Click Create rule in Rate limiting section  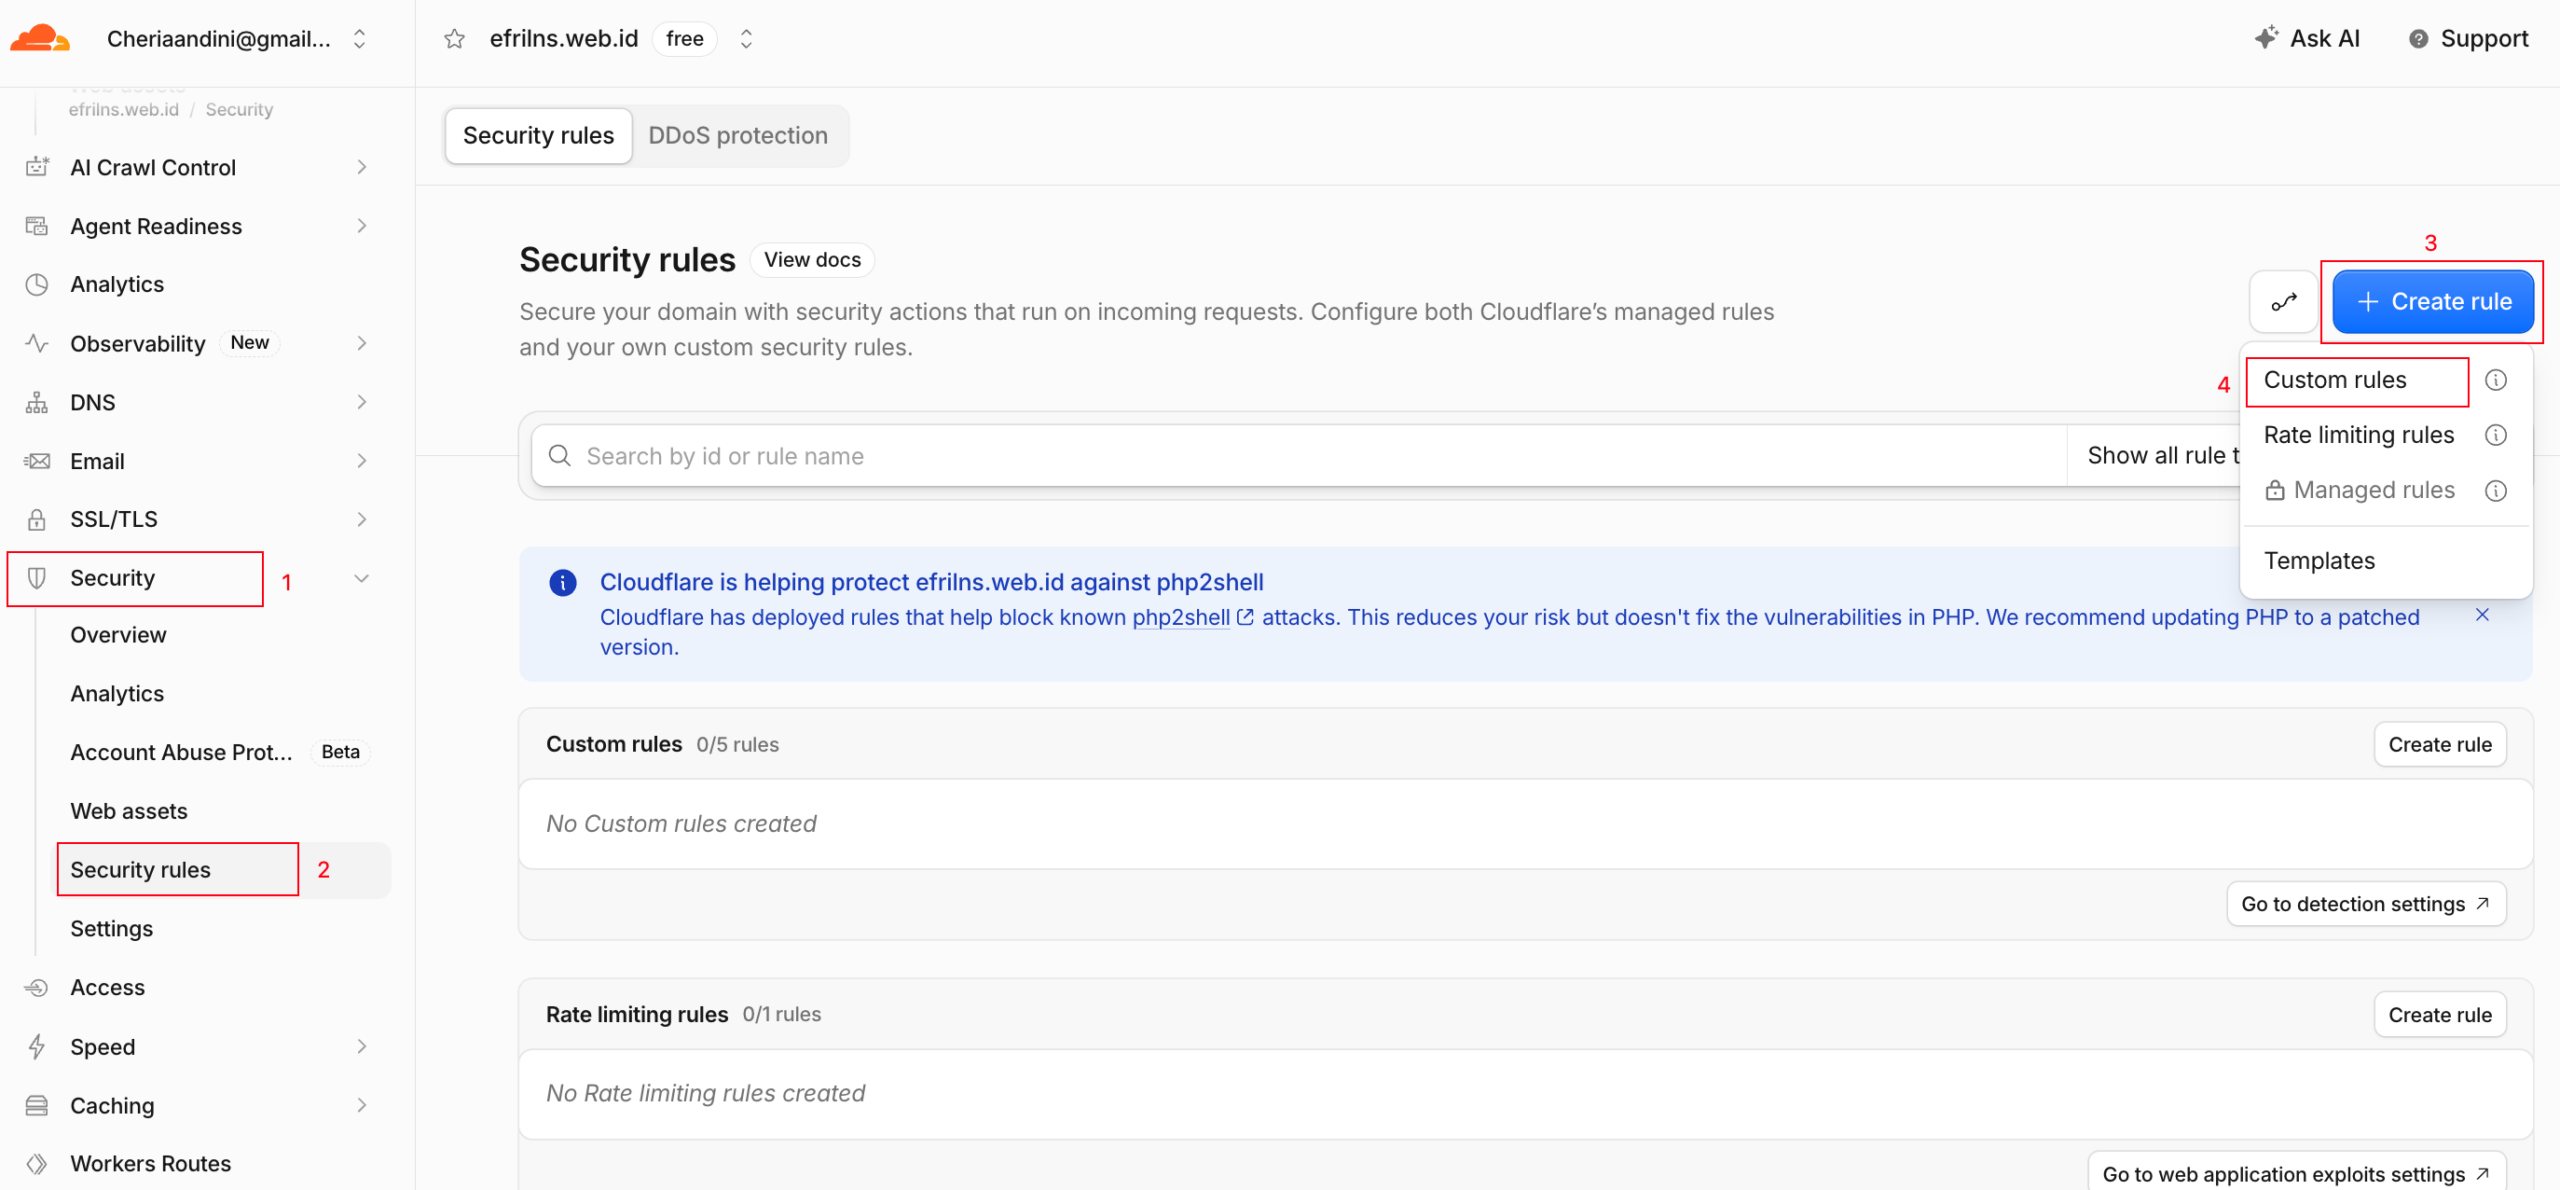pyautogui.click(x=2440, y=1014)
